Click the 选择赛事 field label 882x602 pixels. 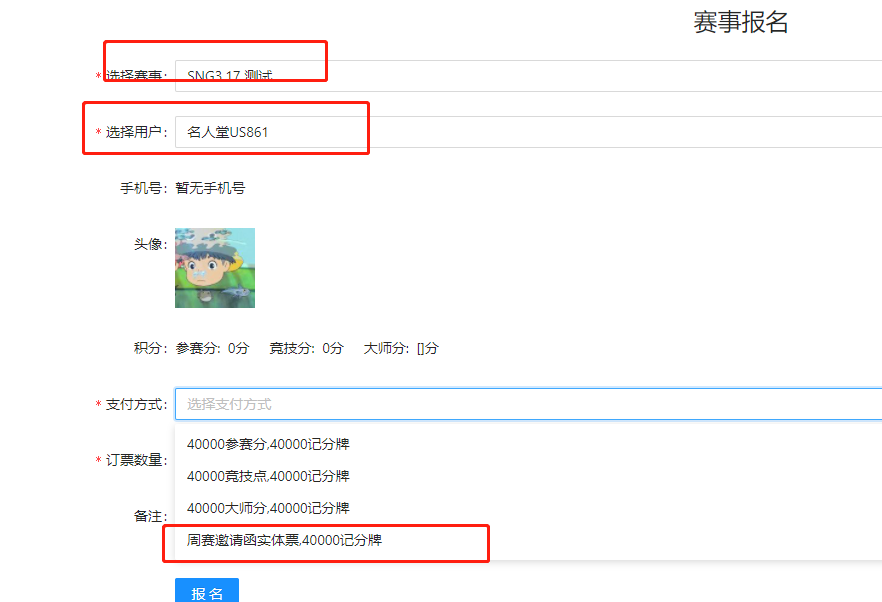click(x=135, y=77)
